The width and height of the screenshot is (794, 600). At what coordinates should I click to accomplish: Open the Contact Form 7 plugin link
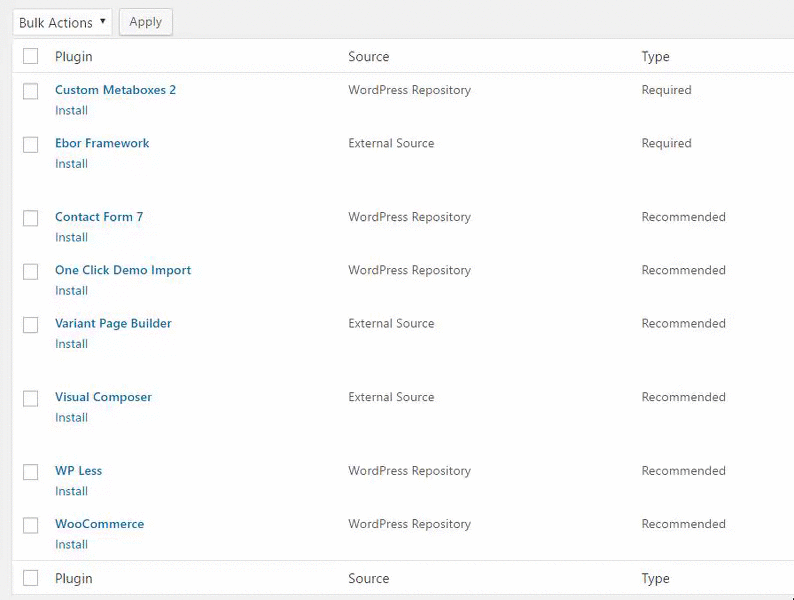99,217
